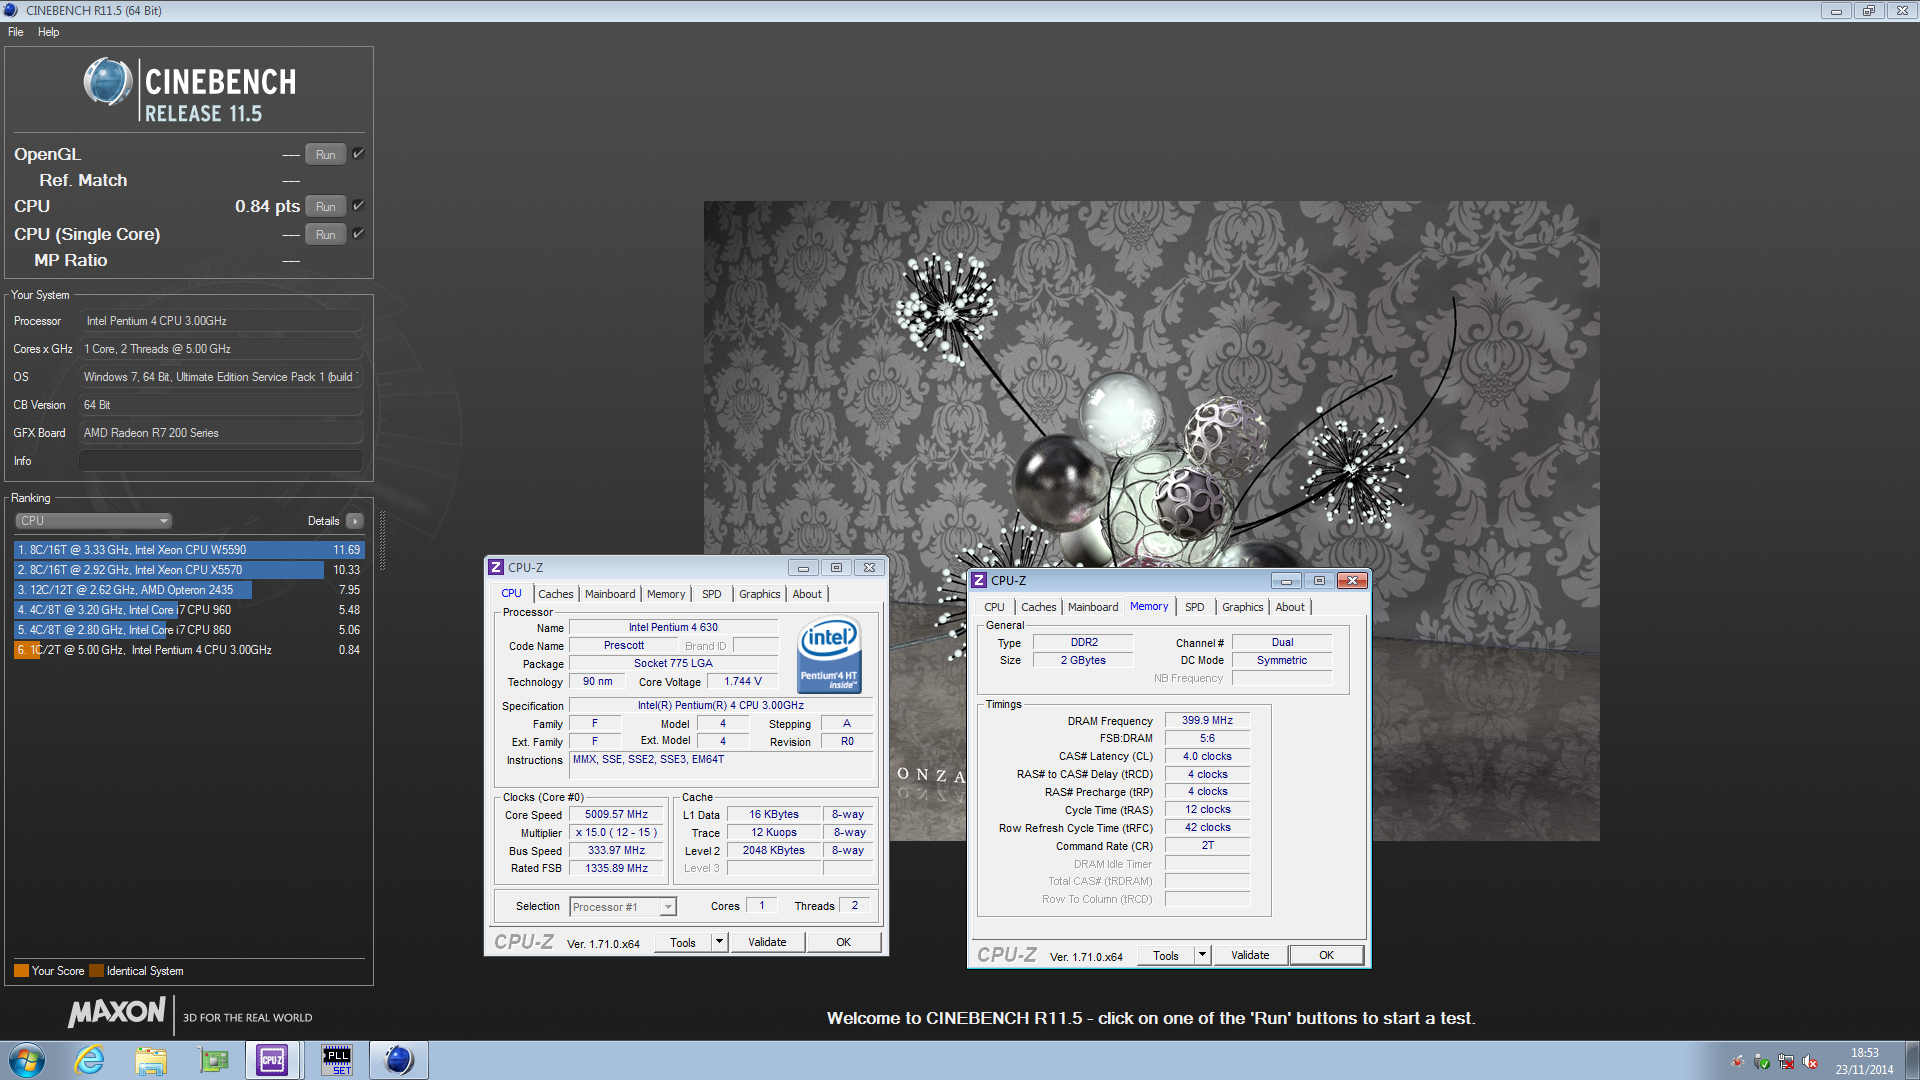The image size is (1920, 1080).
Task: Switch to Caches tab in left CPU-Z window
Action: pos(556,594)
